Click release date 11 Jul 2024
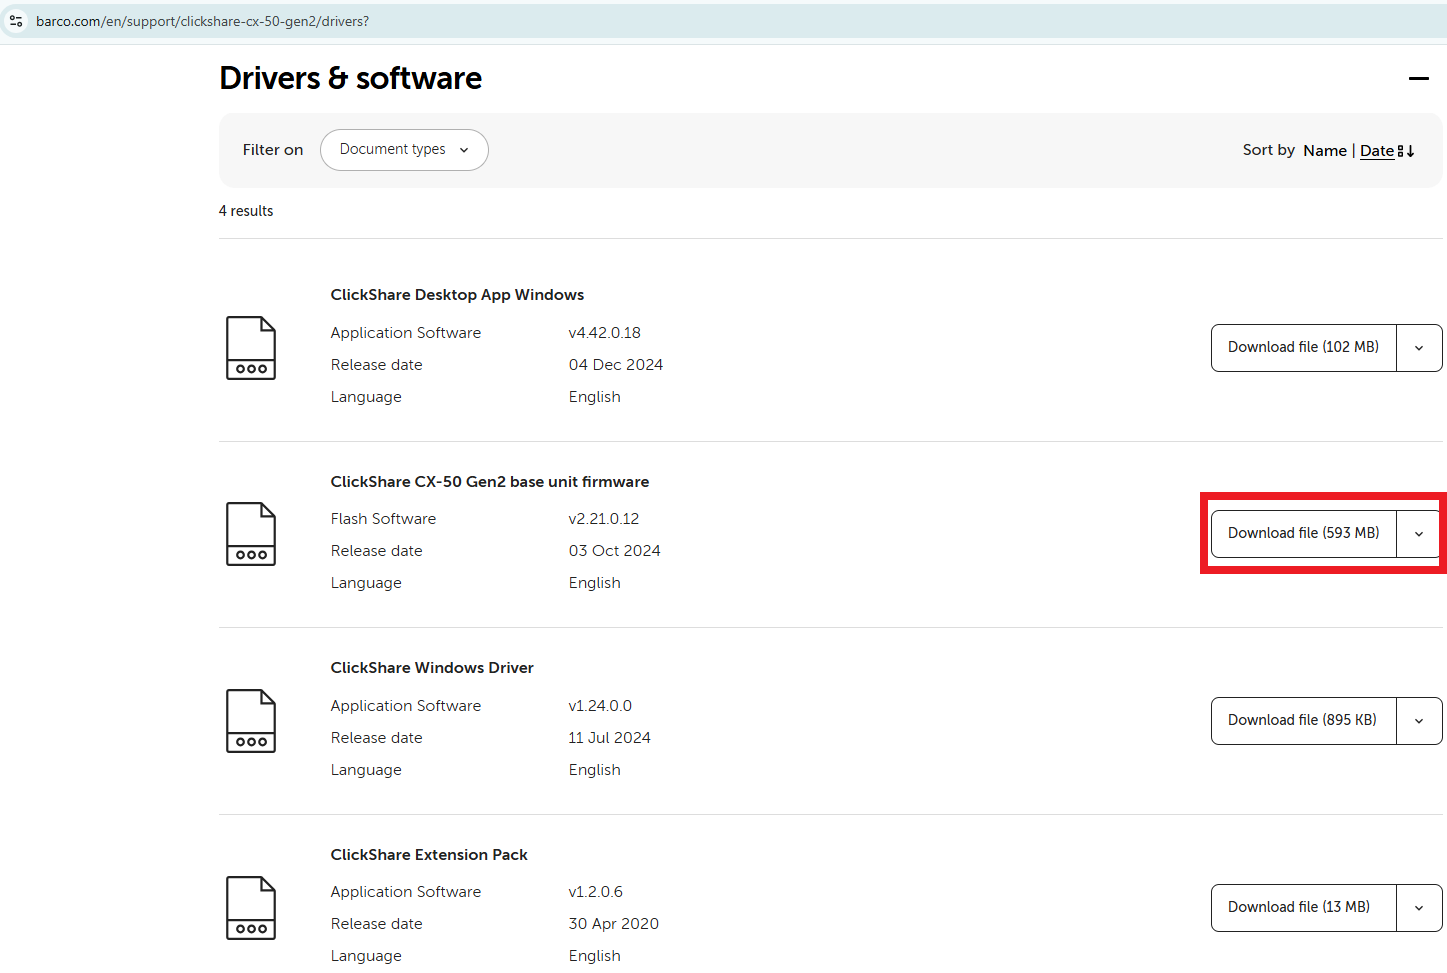 (x=610, y=738)
